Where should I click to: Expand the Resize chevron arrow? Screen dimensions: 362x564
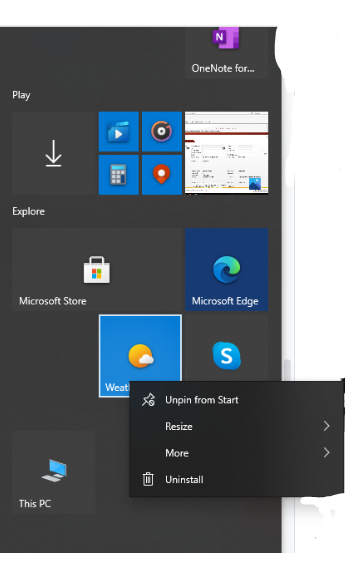[x=326, y=426]
